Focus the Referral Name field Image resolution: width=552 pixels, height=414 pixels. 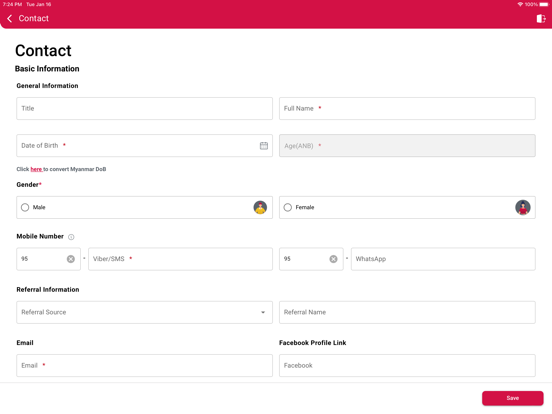click(x=407, y=312)
